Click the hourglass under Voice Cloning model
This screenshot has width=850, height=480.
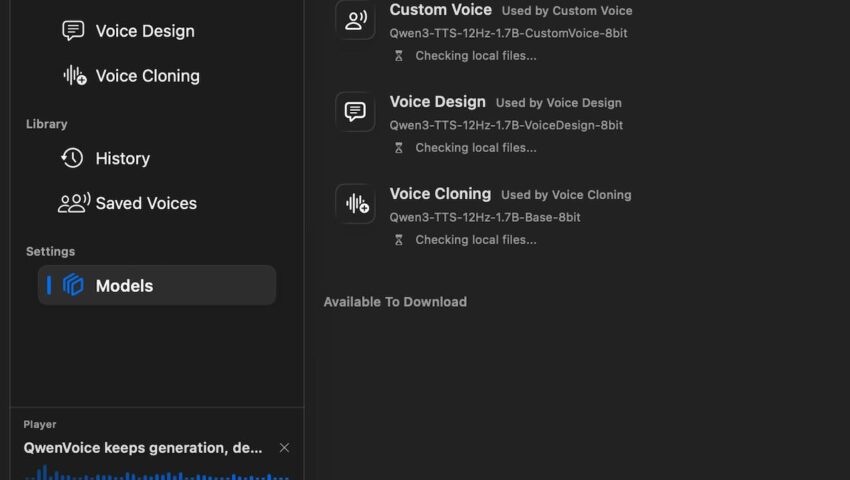(399, 240)
